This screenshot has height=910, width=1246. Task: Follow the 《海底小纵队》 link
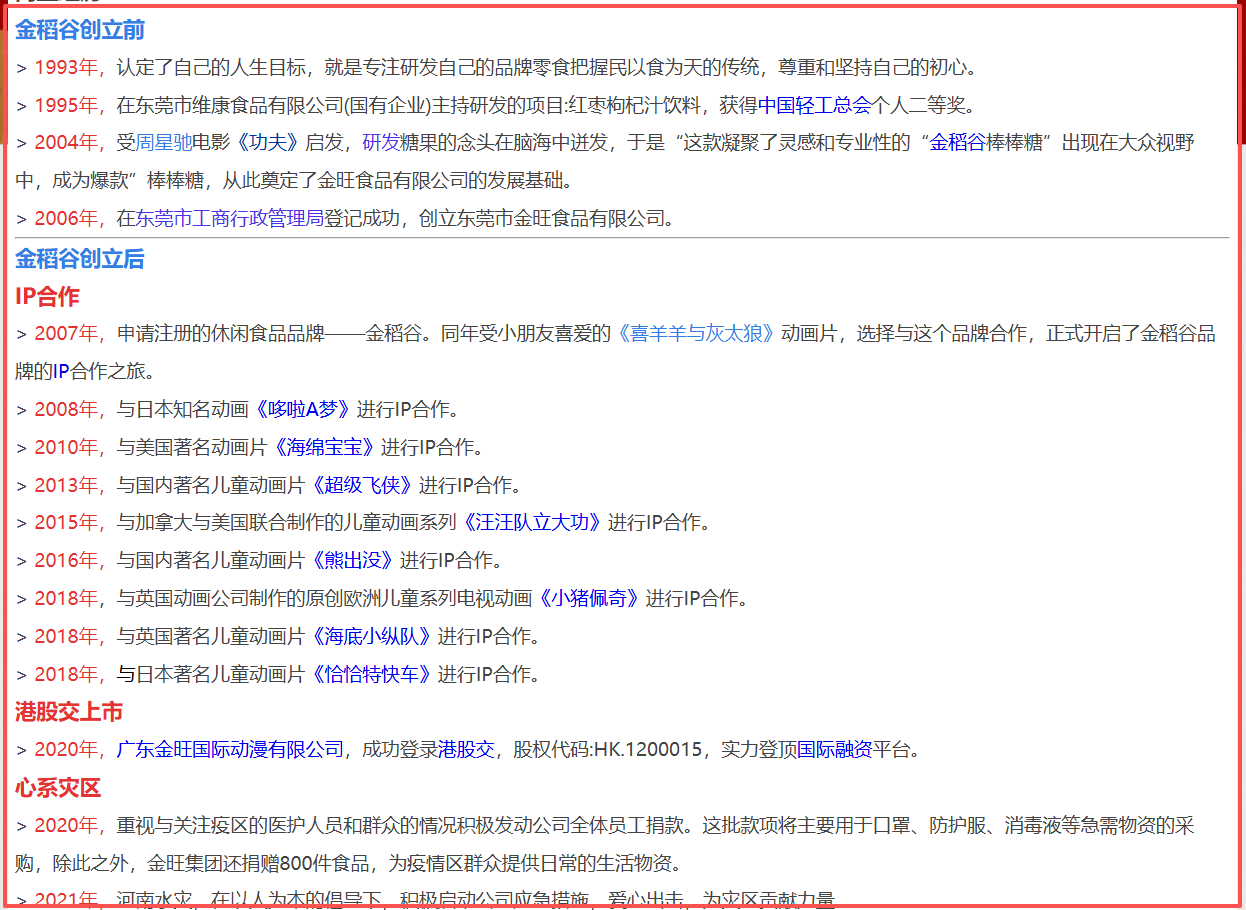point(372,636)
